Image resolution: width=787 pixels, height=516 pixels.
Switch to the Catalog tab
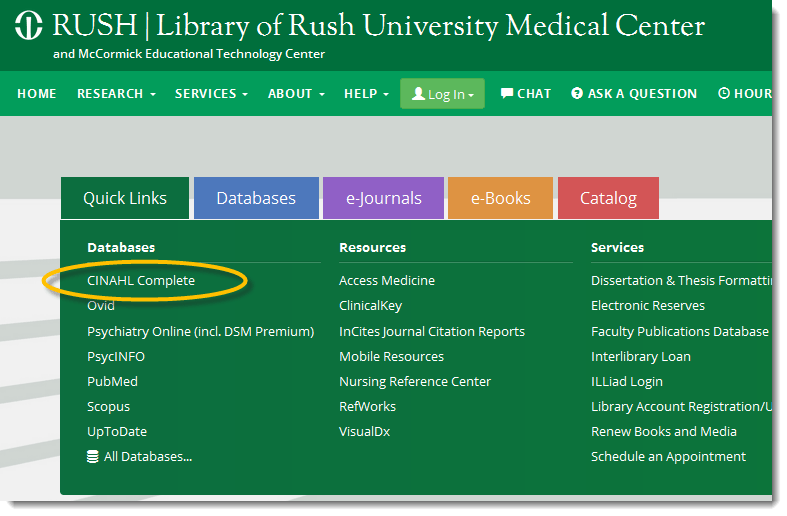coord(608,198)
